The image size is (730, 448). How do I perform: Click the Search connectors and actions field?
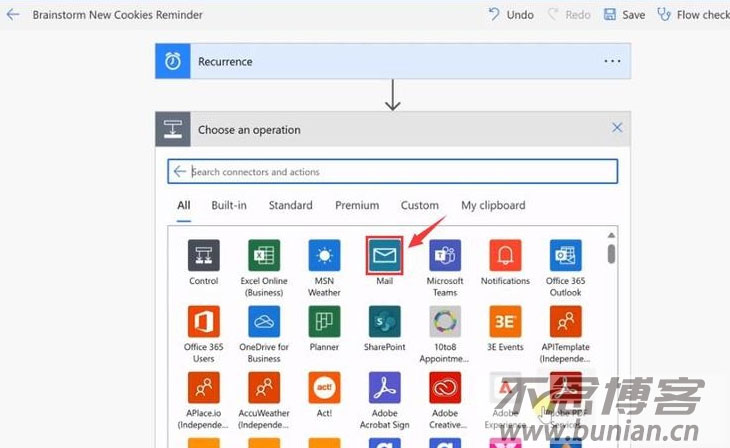[x=393, y=171]
